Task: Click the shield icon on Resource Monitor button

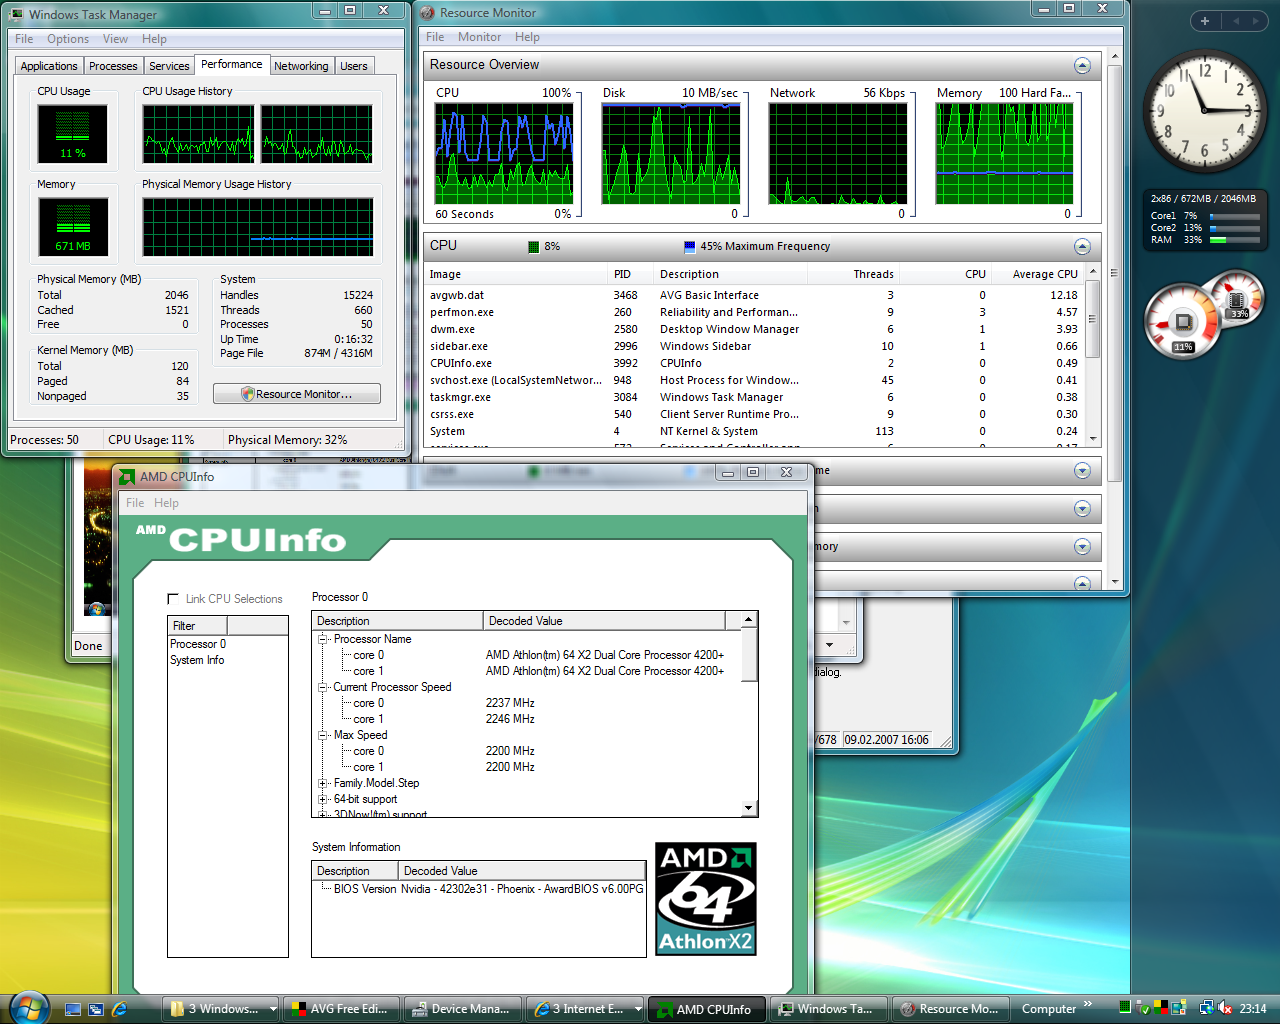Action: [248, 394]
